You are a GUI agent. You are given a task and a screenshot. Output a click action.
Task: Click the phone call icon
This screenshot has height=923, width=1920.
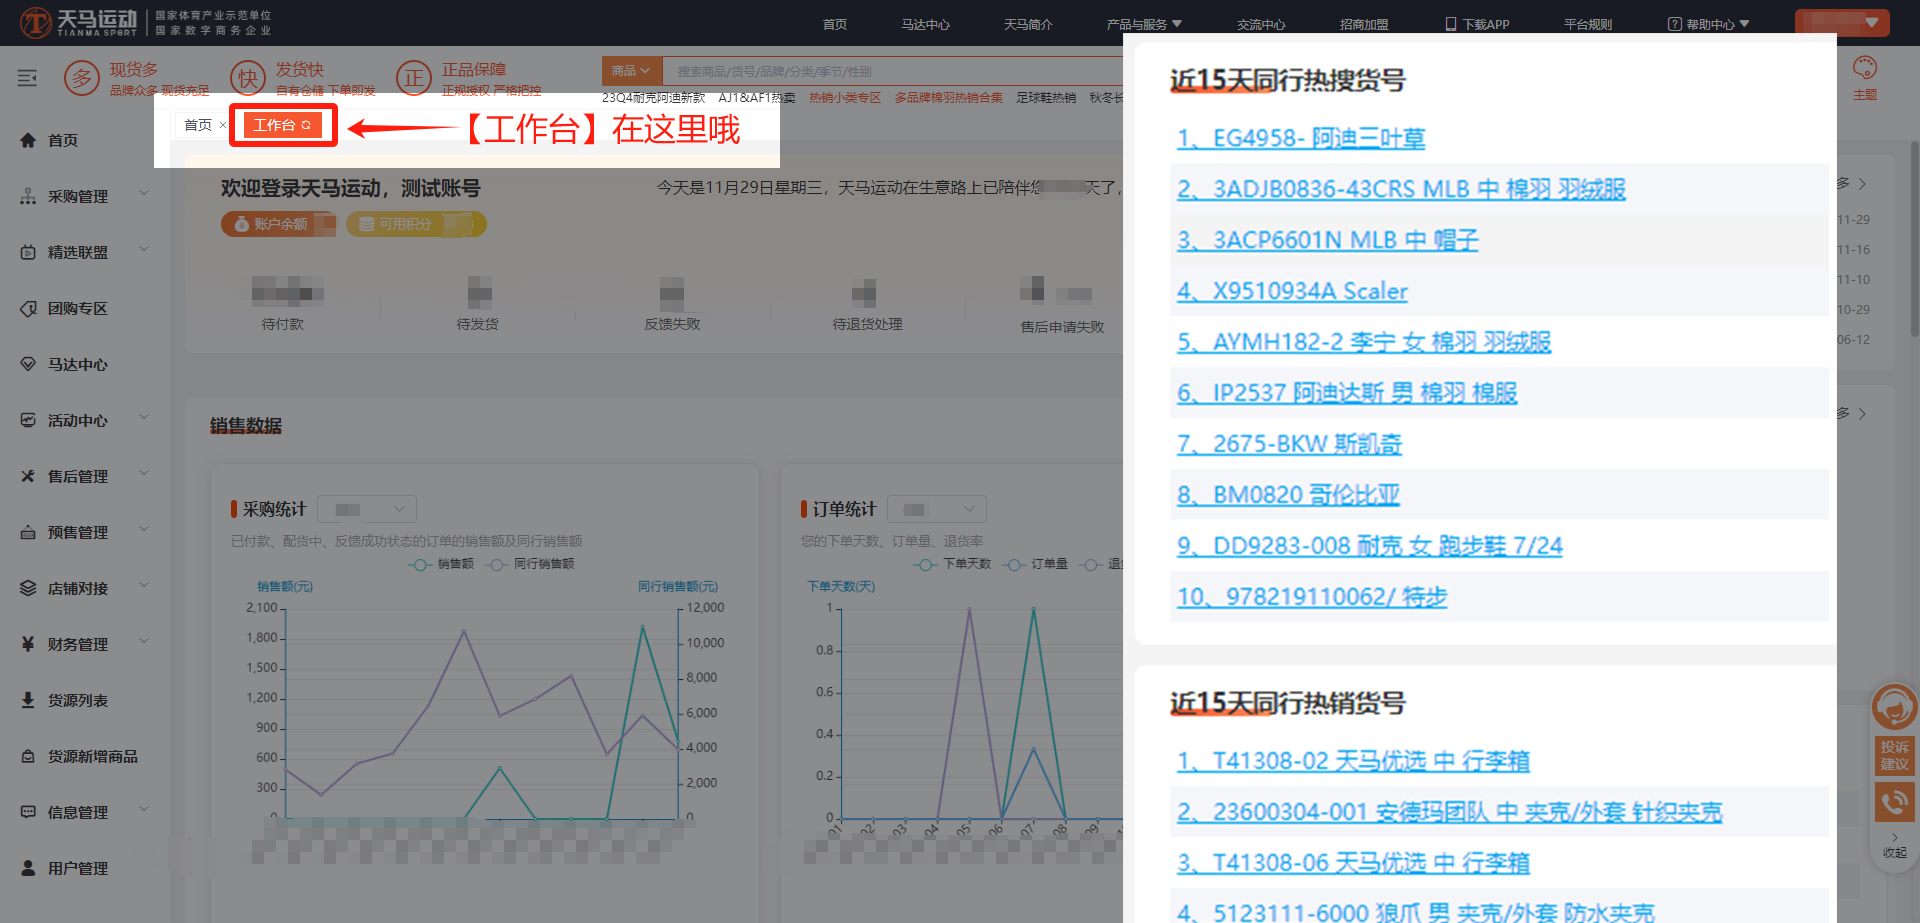(1894, 802)
